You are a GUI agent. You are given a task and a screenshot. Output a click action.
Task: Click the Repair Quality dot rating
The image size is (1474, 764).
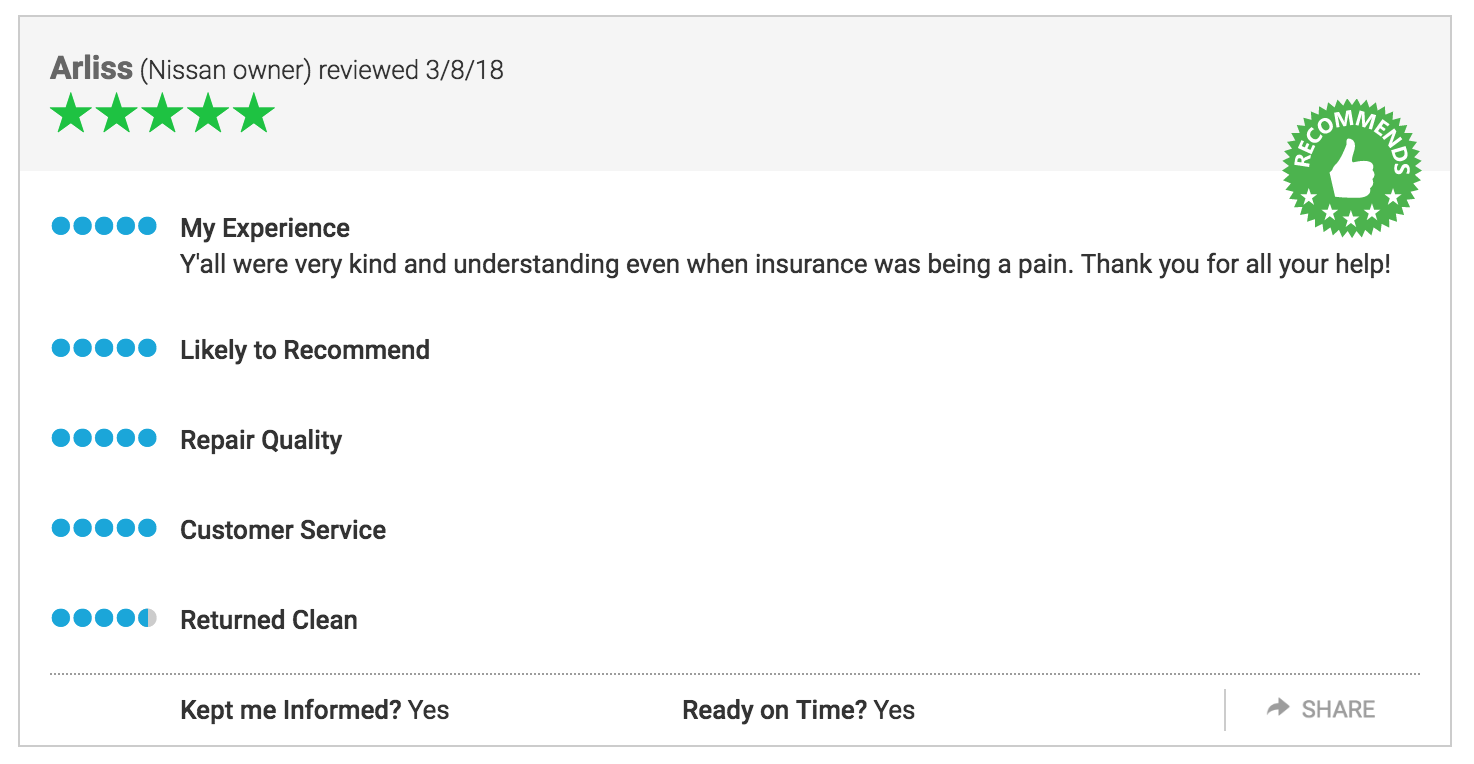click(x=104, y=438)
